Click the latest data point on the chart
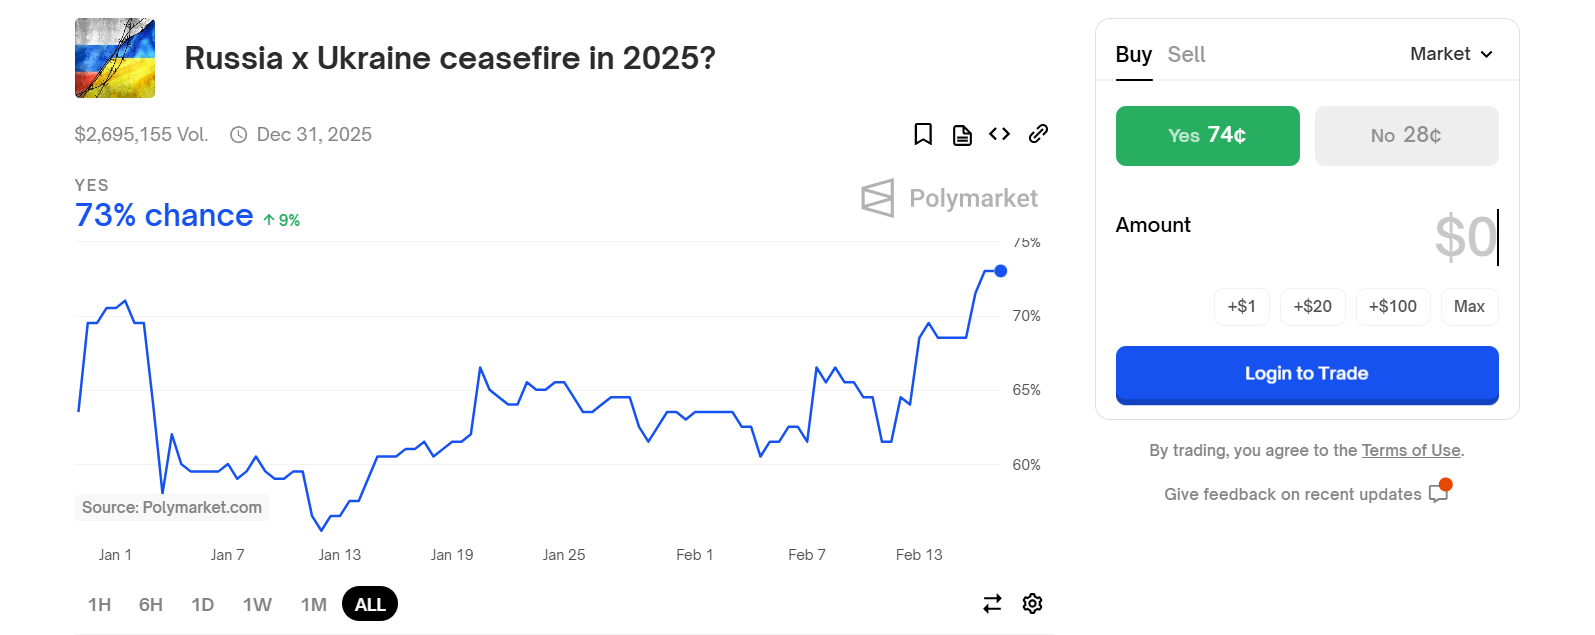Screen dimensions: 1595x635 [1000, 271]
